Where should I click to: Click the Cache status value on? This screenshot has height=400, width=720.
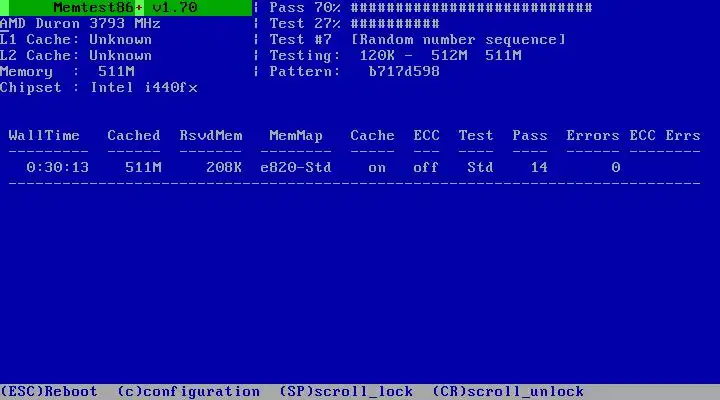tap(377, 168)
